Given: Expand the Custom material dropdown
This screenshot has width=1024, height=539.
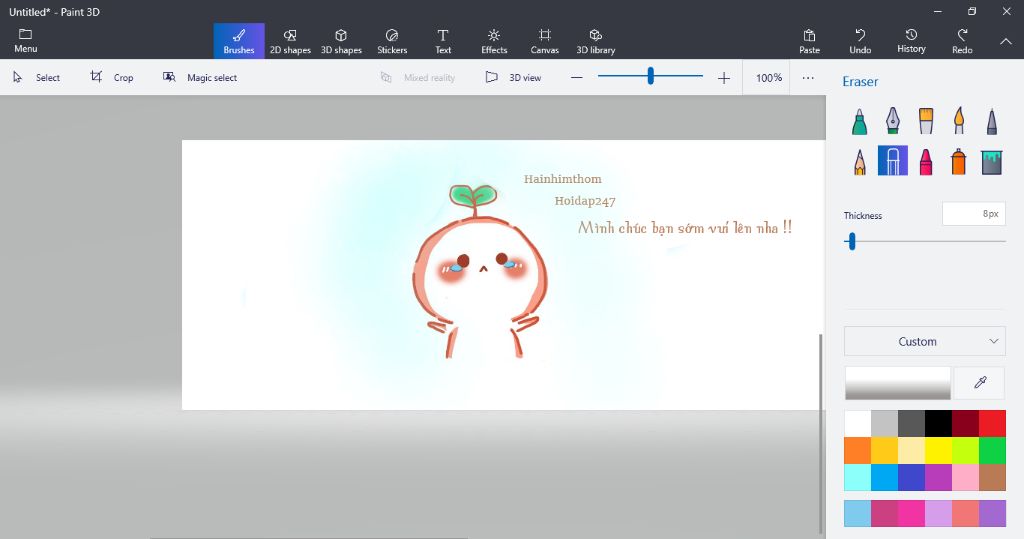Looking at the screenshot, I should 924,341.
